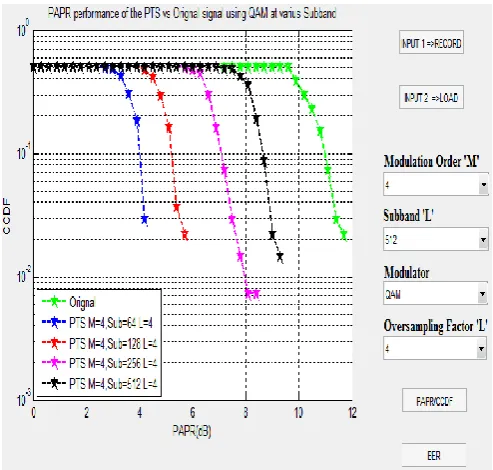Select legend entry PTS M=4,Sub=256 L=4

click(x=99, y=363)
